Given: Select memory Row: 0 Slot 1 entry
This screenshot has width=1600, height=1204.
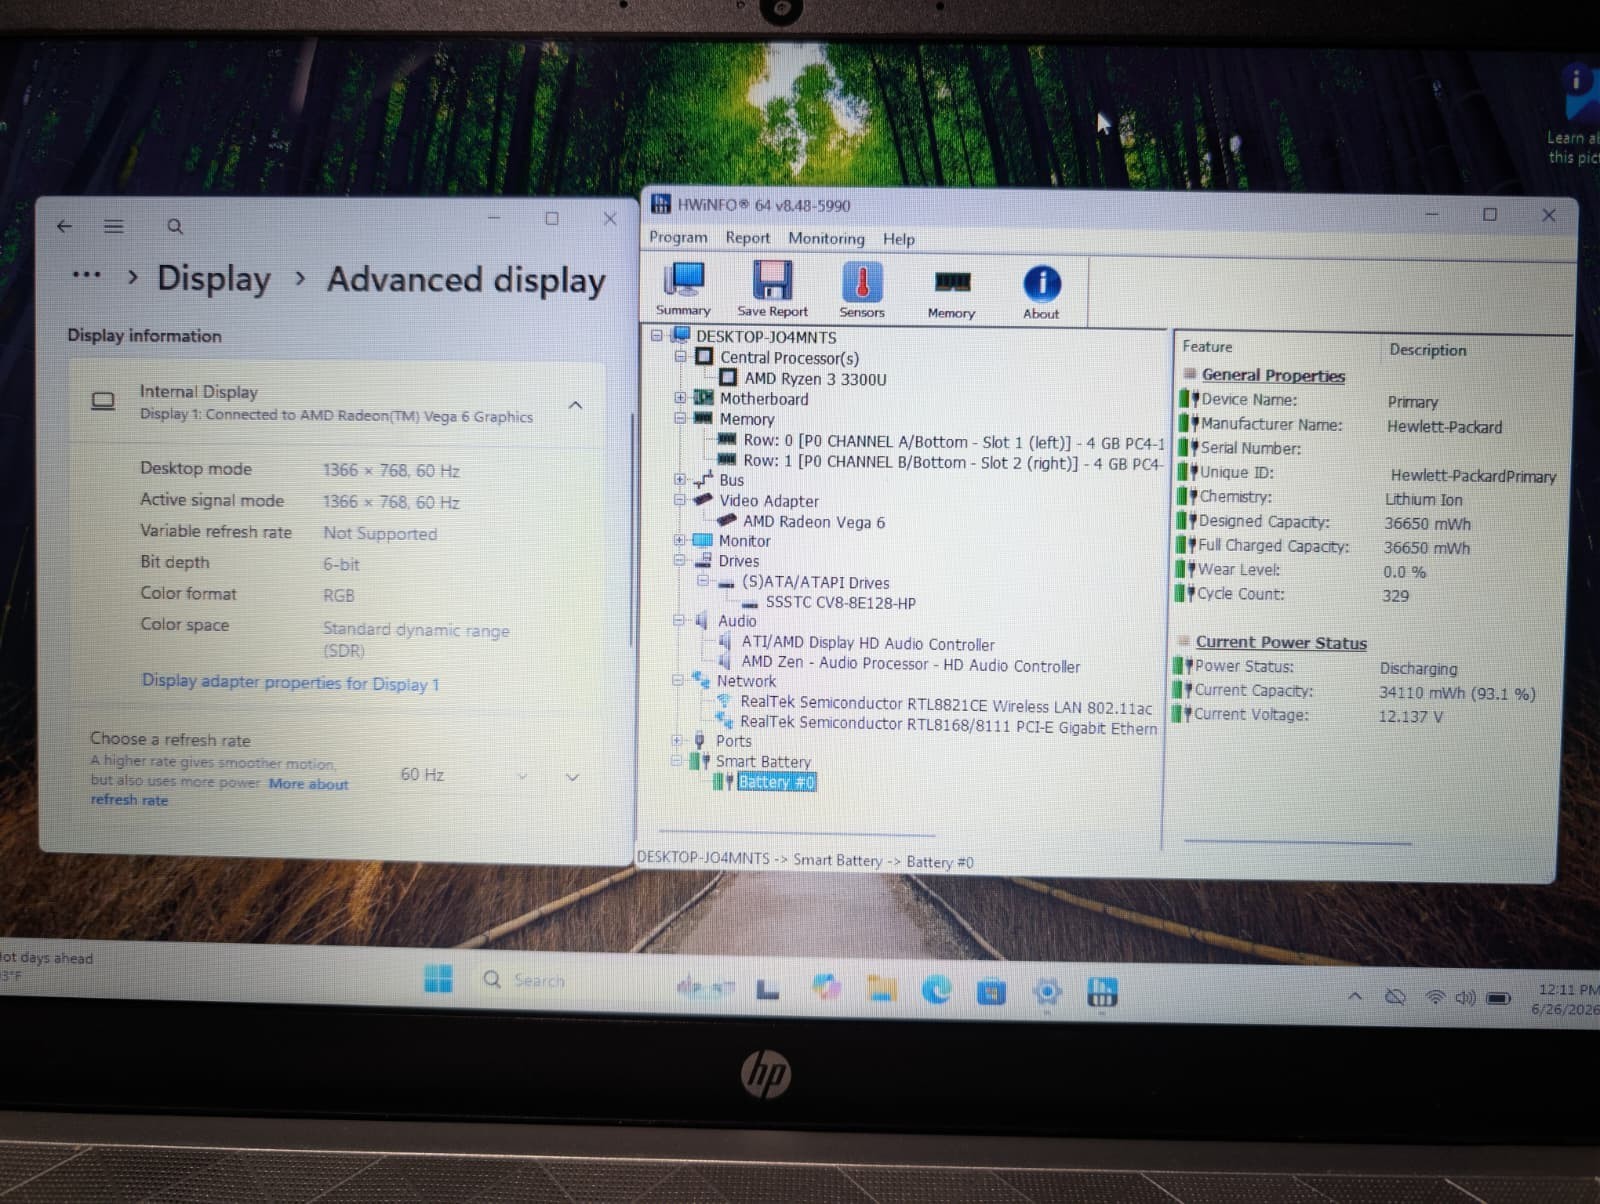Looking at the screenshot, I should click(954, 441).
